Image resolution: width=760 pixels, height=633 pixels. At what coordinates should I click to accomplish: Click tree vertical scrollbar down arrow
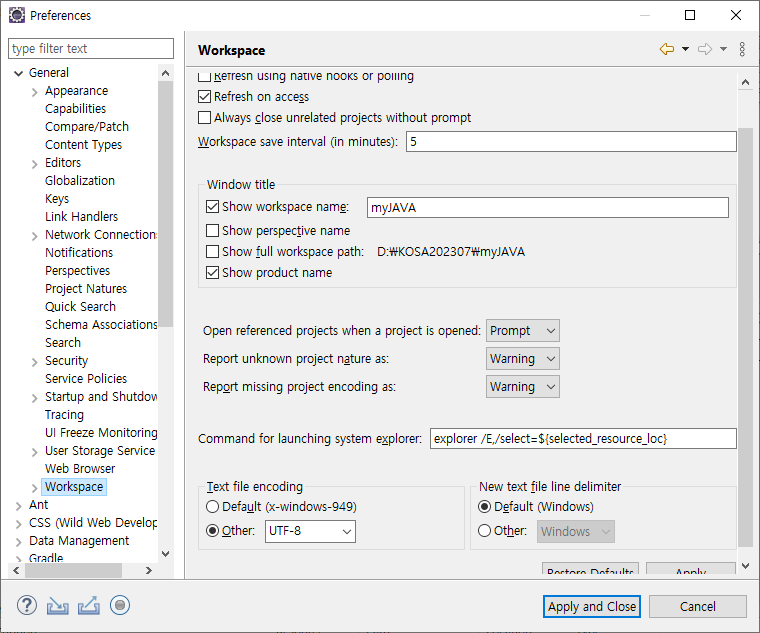(x=165, y=554)
